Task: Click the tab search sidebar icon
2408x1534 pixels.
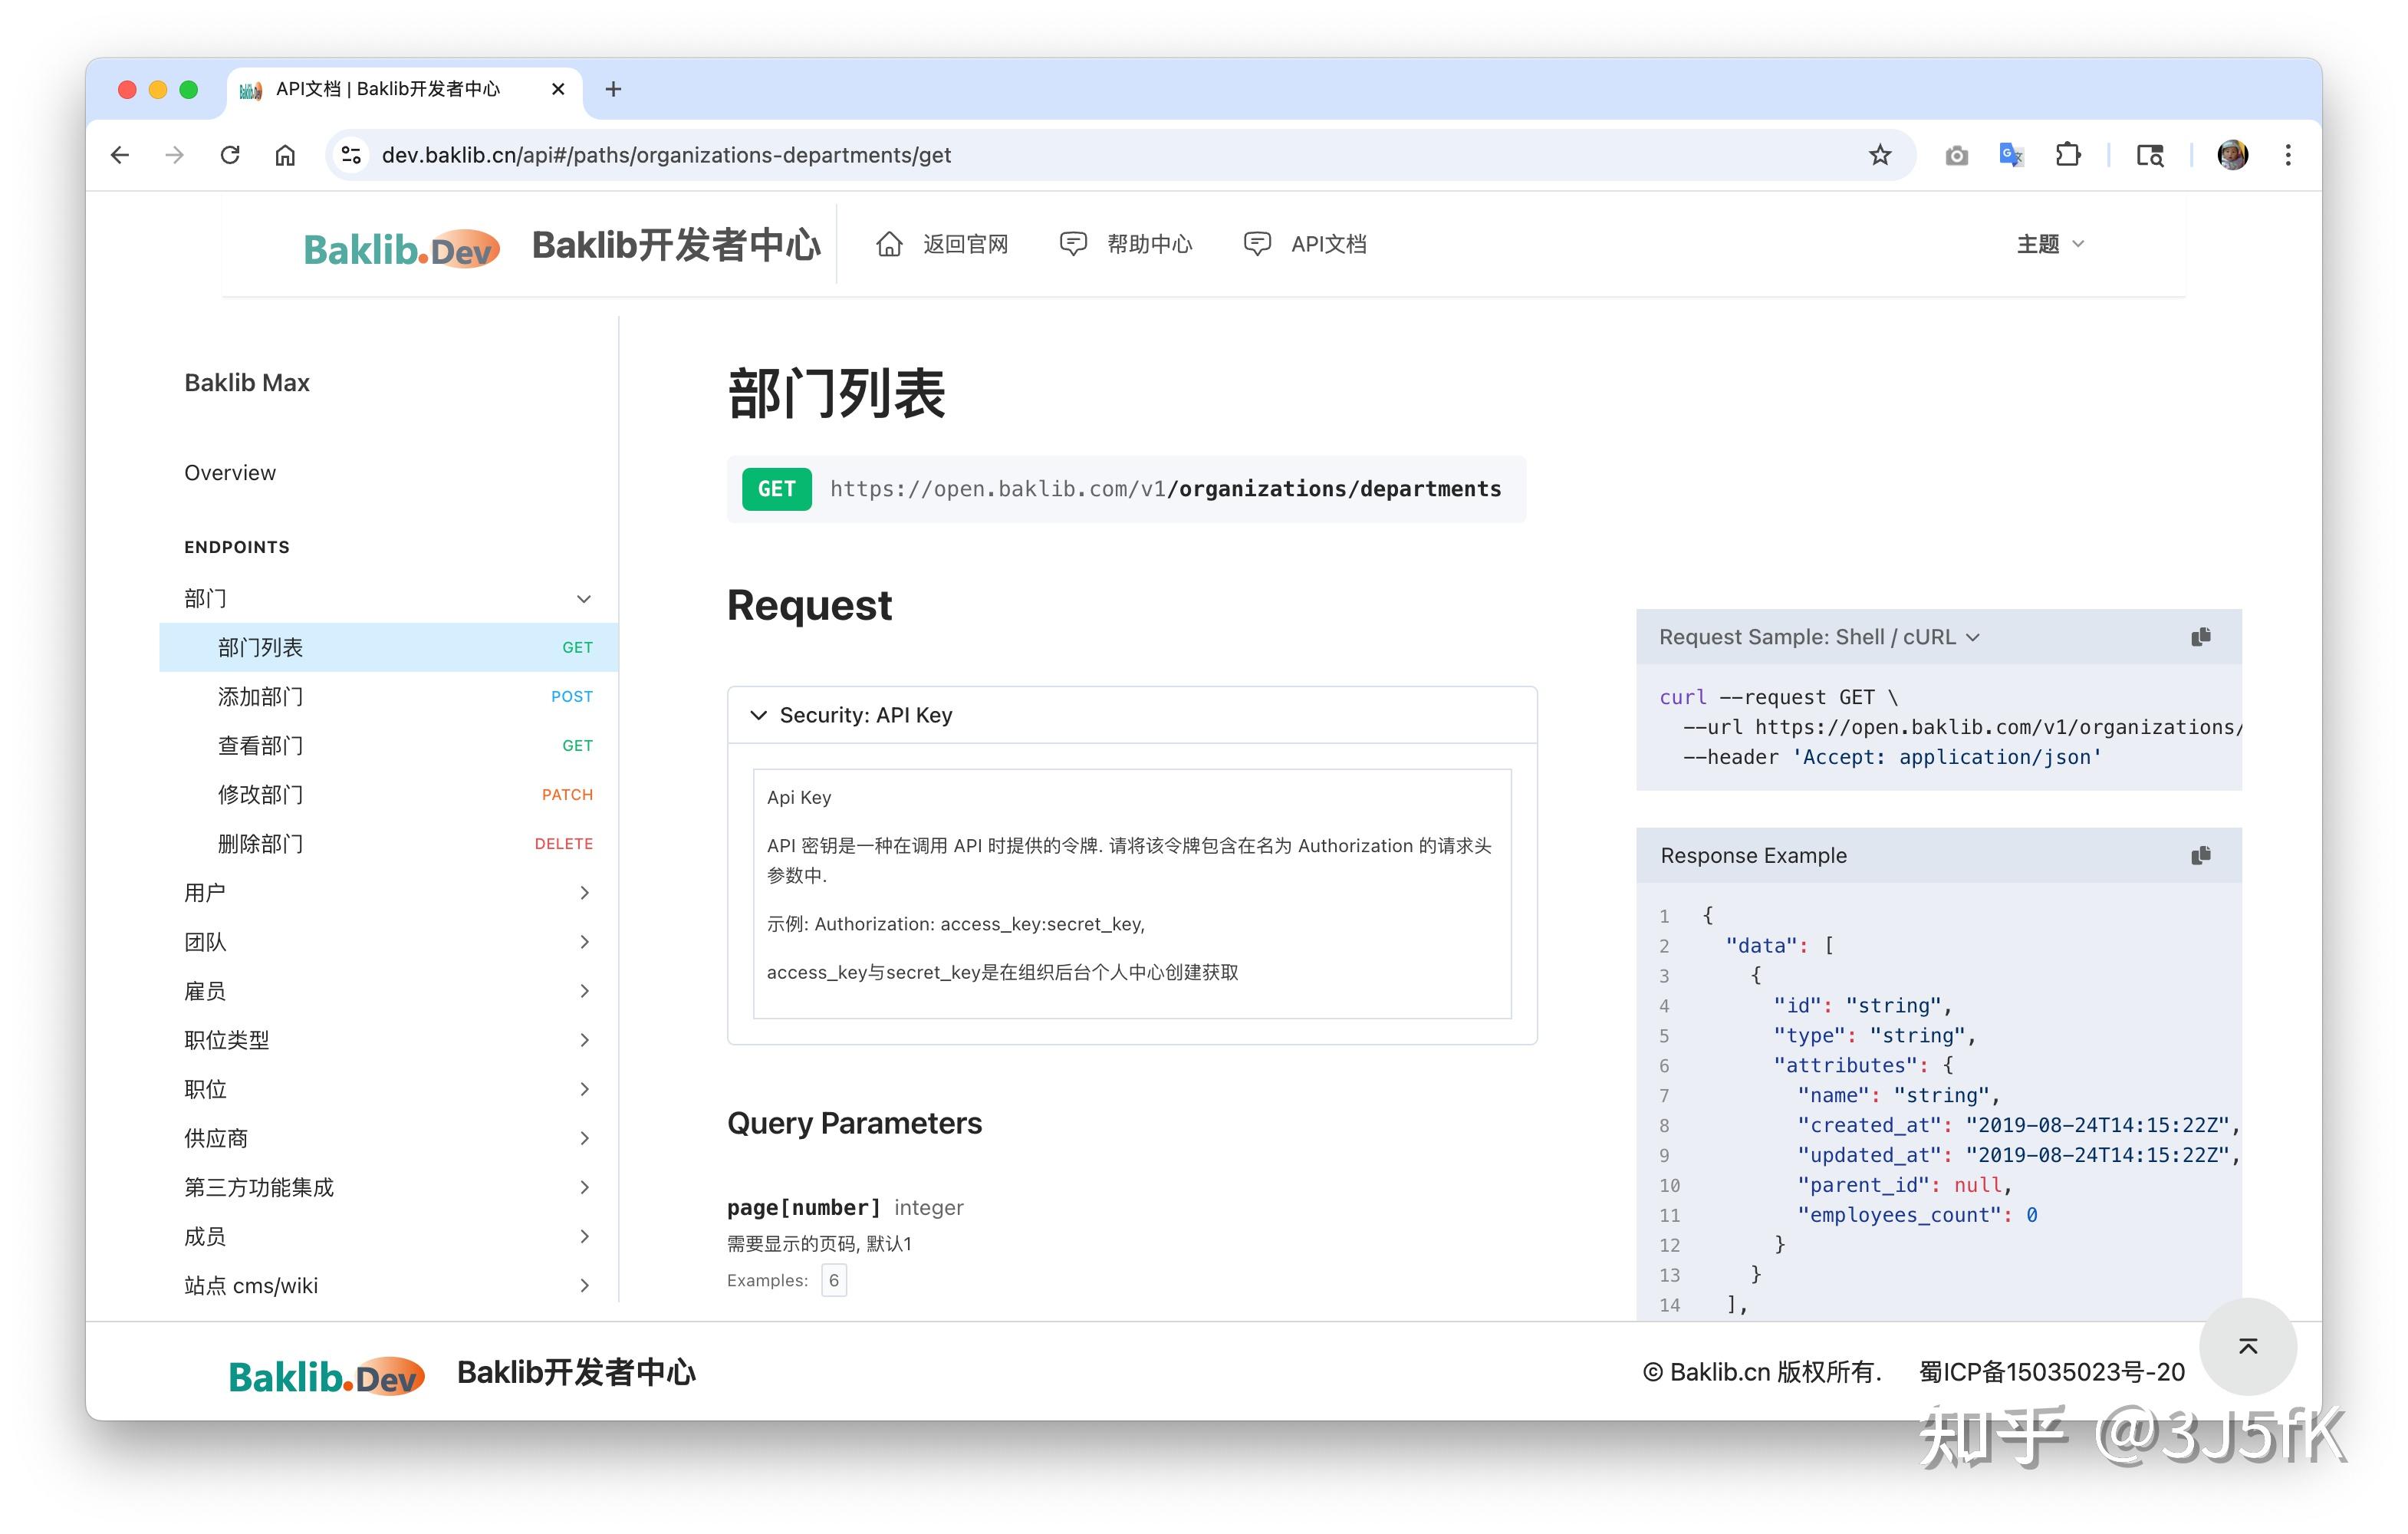Action: (2150, 155)
